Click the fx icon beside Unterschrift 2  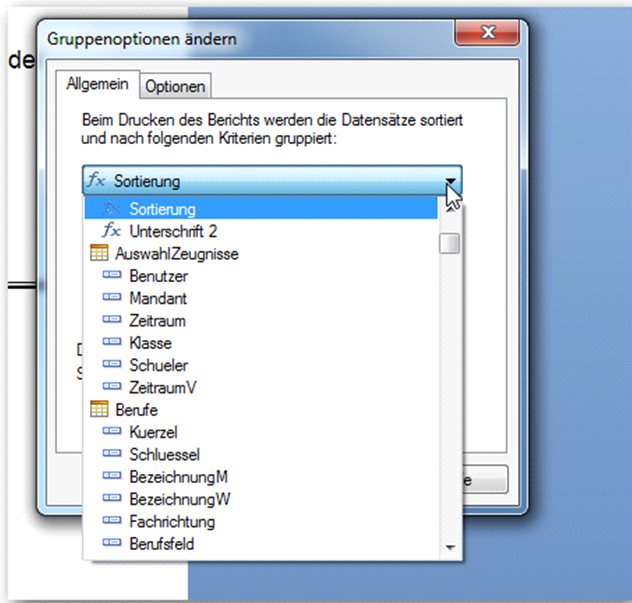click(111, 231)
